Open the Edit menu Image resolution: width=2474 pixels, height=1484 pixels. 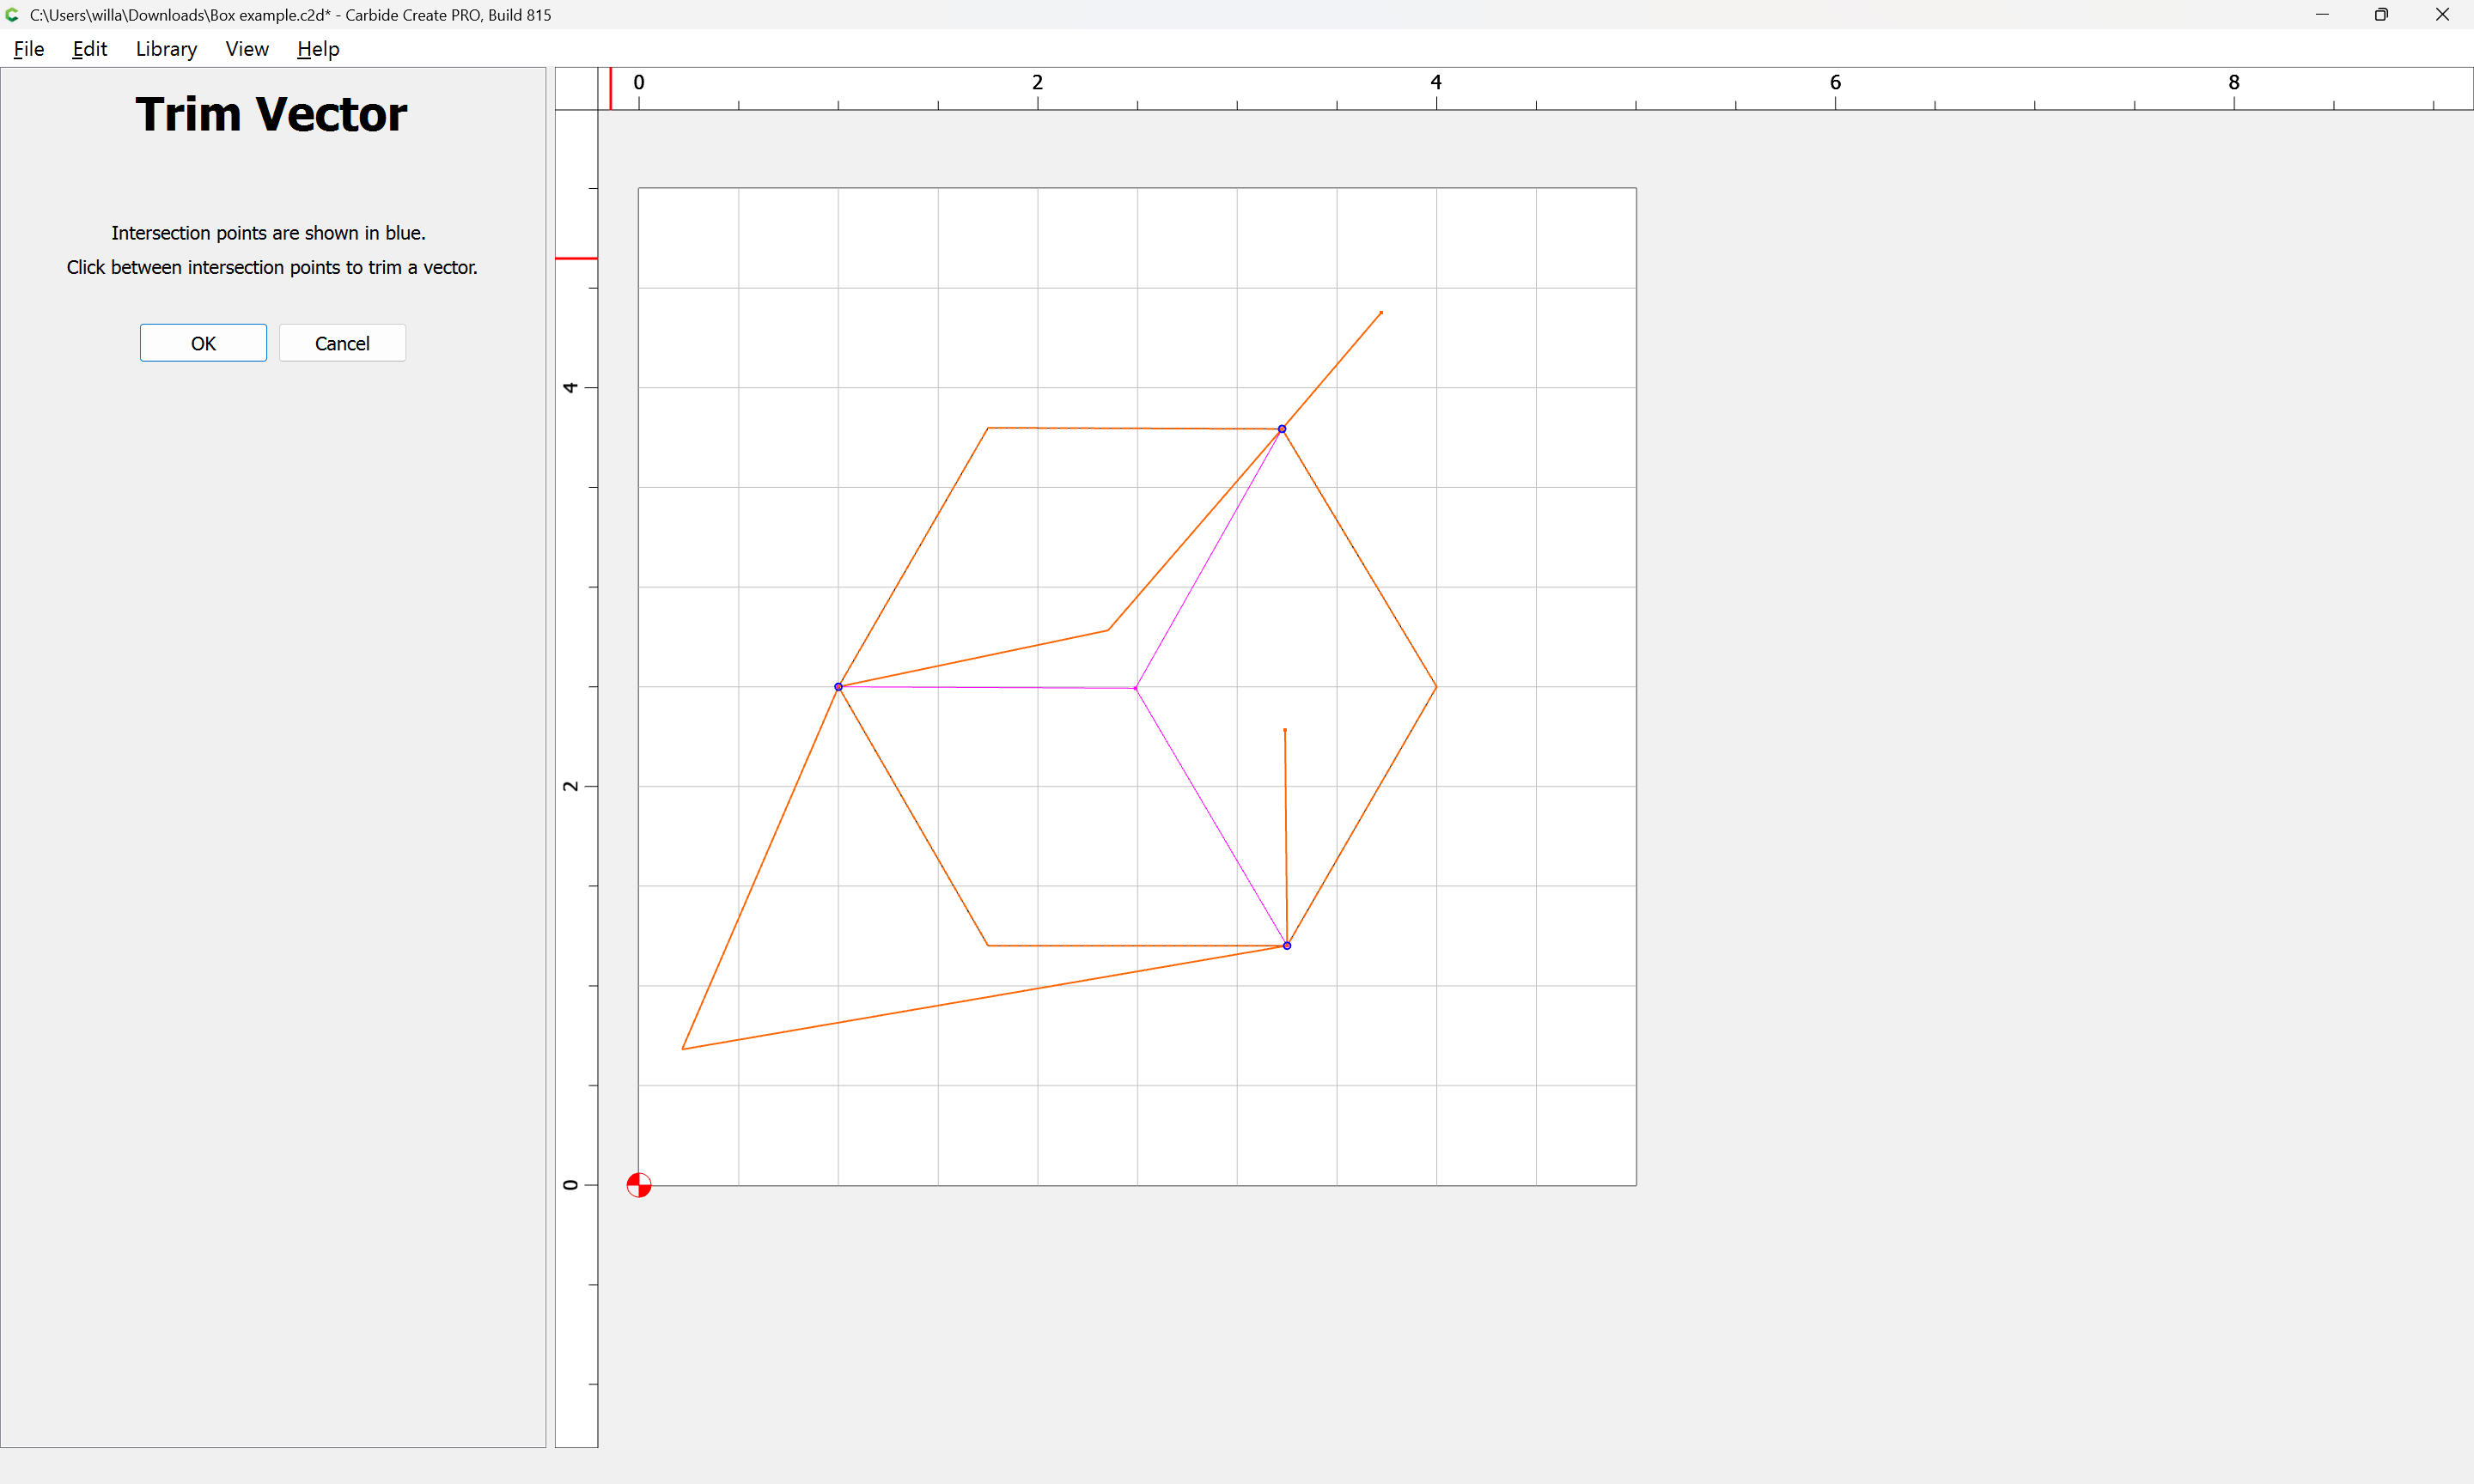(x=89, y=49)
